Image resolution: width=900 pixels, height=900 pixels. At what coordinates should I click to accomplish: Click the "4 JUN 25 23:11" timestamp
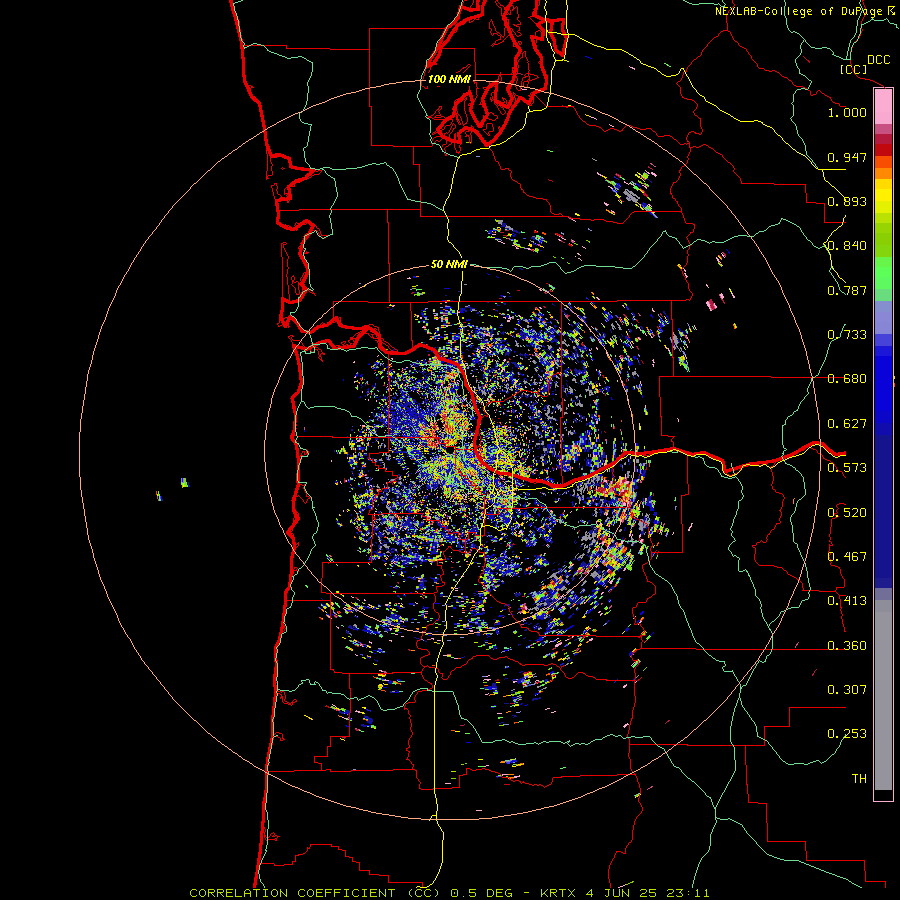click(x=647, y=893)
